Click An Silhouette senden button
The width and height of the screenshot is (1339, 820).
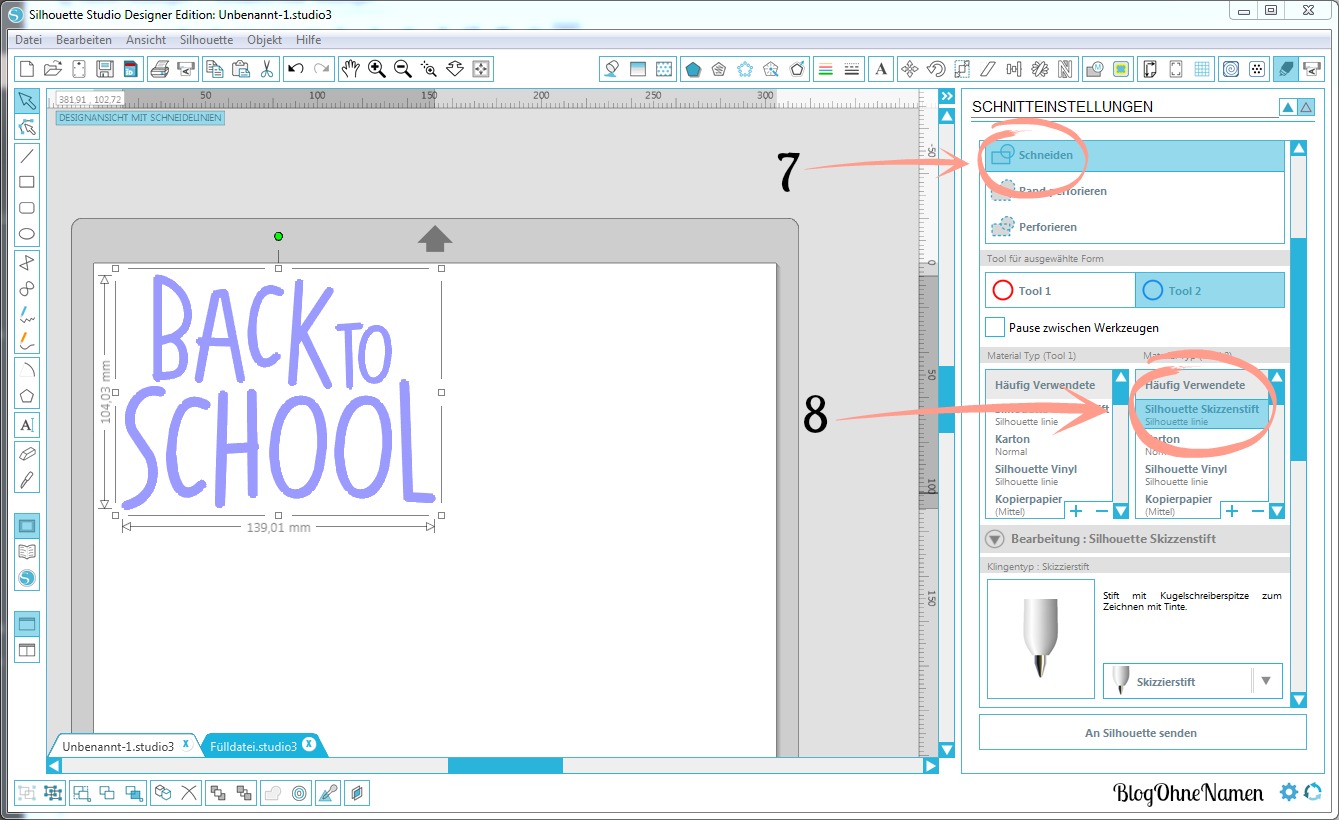point(1141,733)
